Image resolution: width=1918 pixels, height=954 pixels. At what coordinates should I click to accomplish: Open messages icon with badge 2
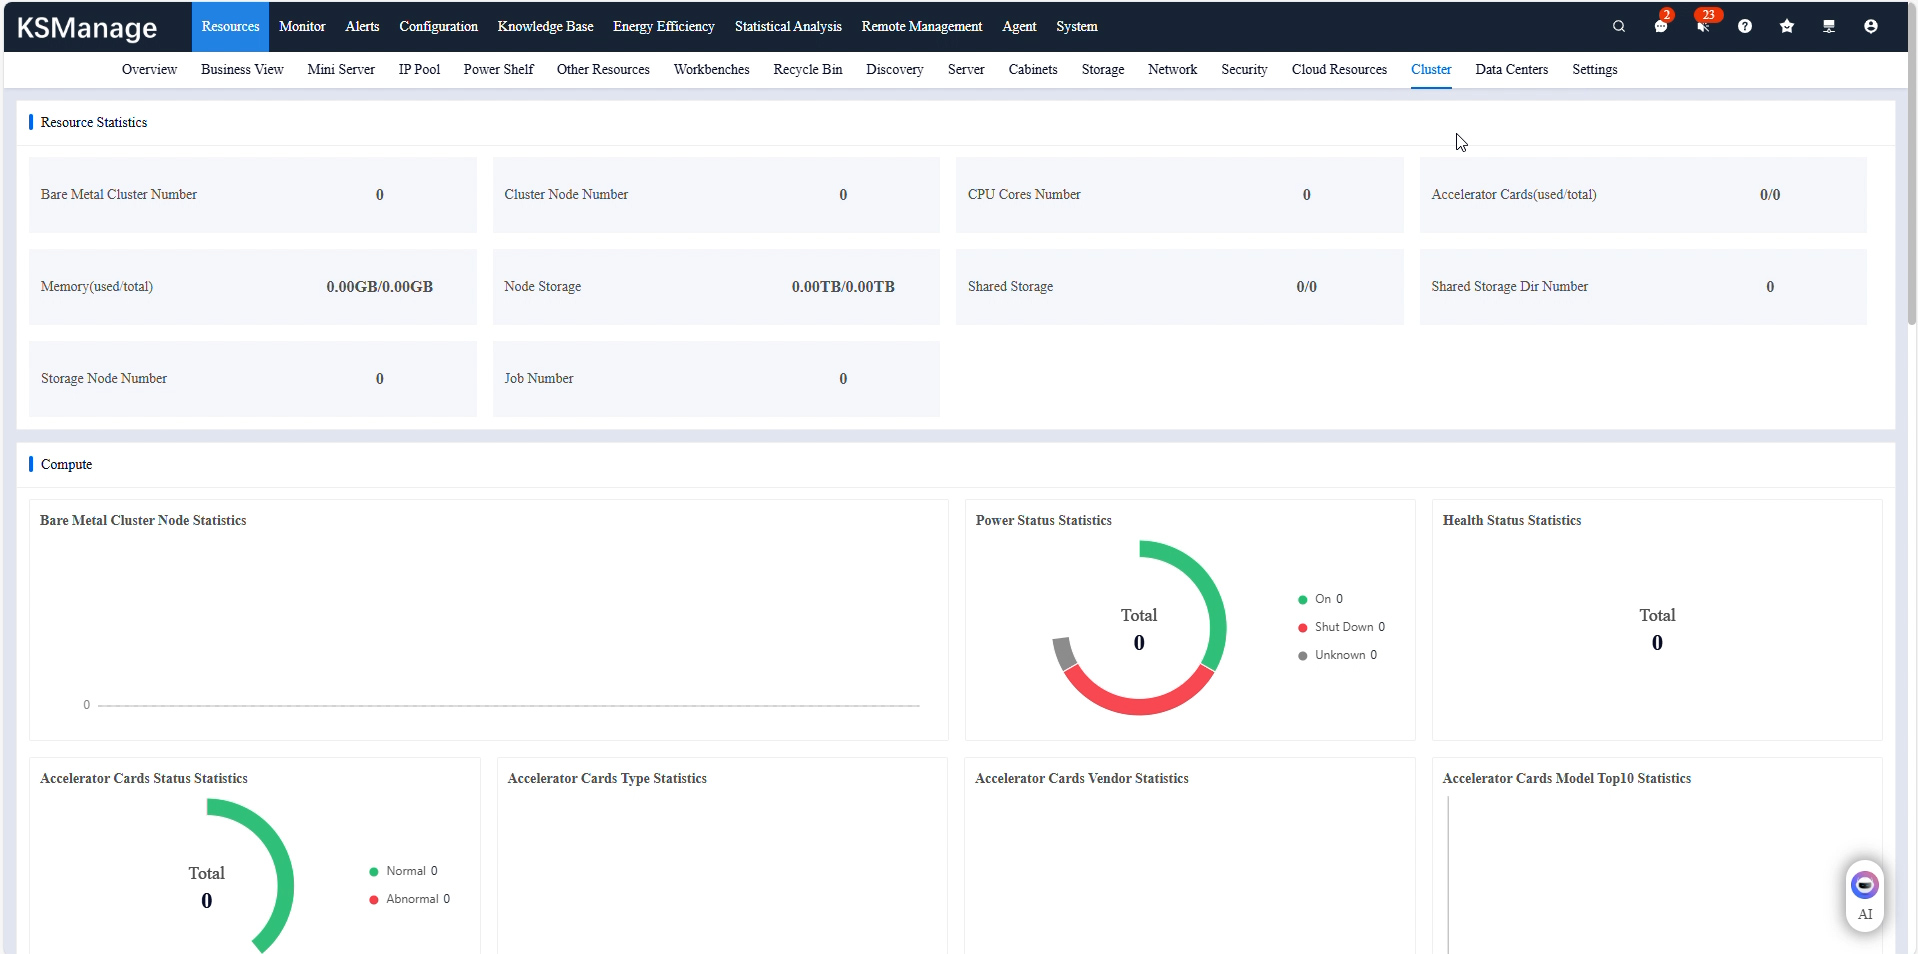[1660, 27]
